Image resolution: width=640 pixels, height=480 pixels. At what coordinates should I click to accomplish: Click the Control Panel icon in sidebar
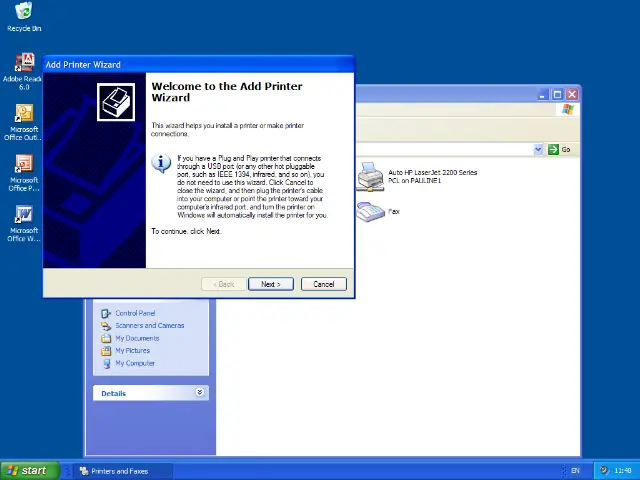[106, 313]
